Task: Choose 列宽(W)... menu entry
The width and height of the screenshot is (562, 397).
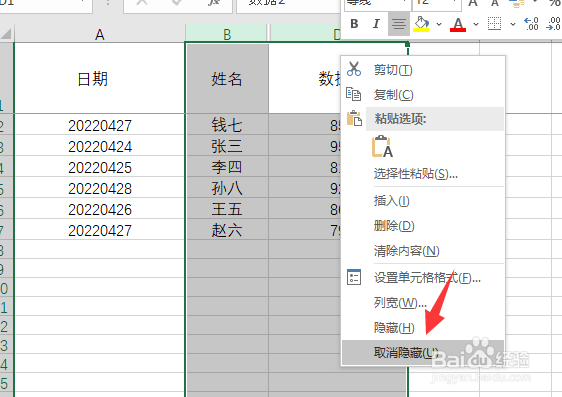Action: coord(423,303)
